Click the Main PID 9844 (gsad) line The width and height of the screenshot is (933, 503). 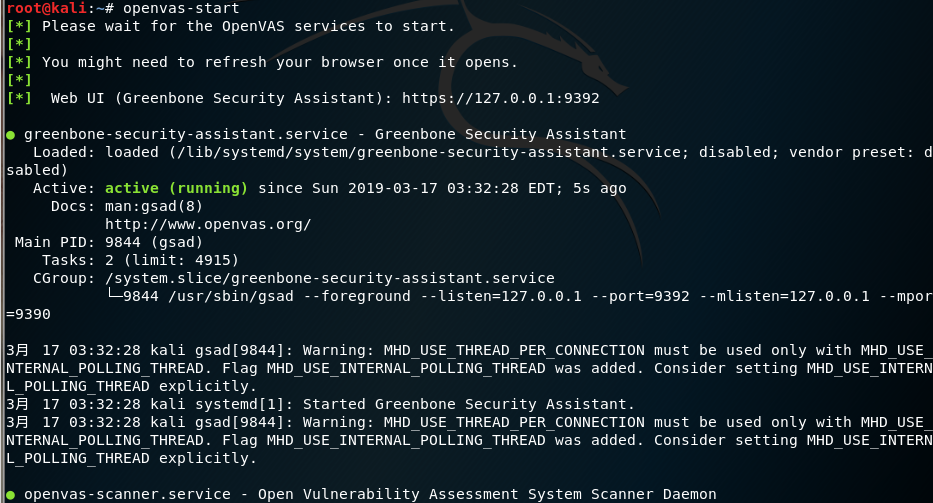tap(108, 242)
